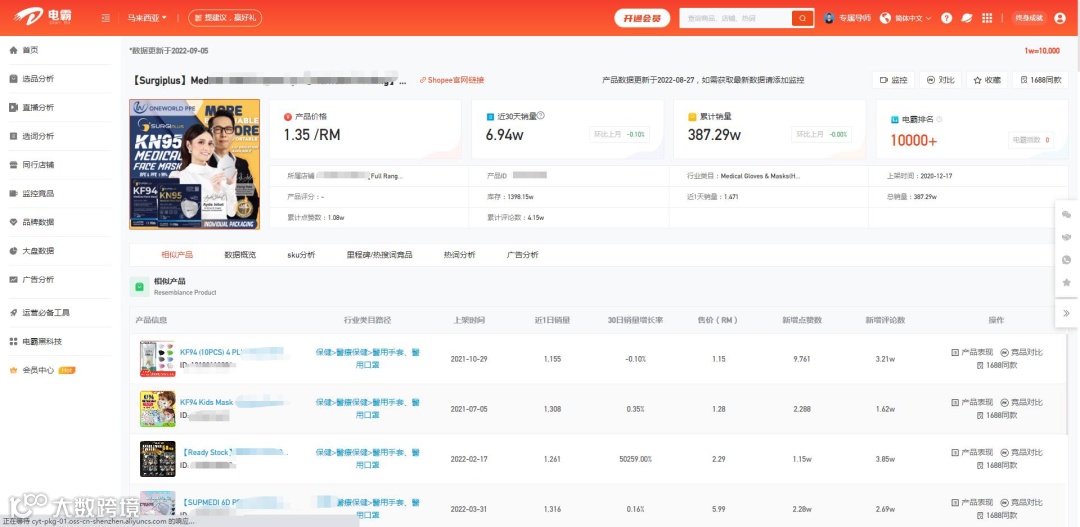Click the WhatsApp icon on the right floating bar

tap(1067, 260)
